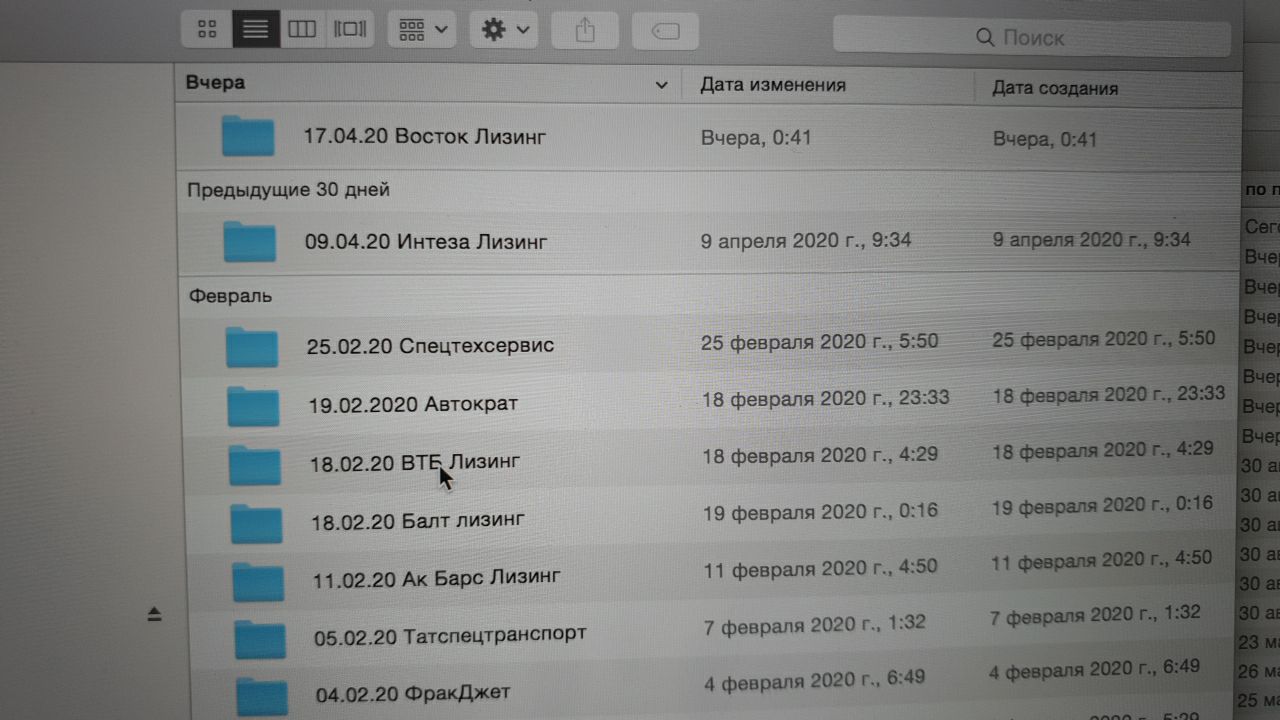
Task: Select the 09.04.20 Интеза Лизинг folder name
Action: [x=426, y=241]
